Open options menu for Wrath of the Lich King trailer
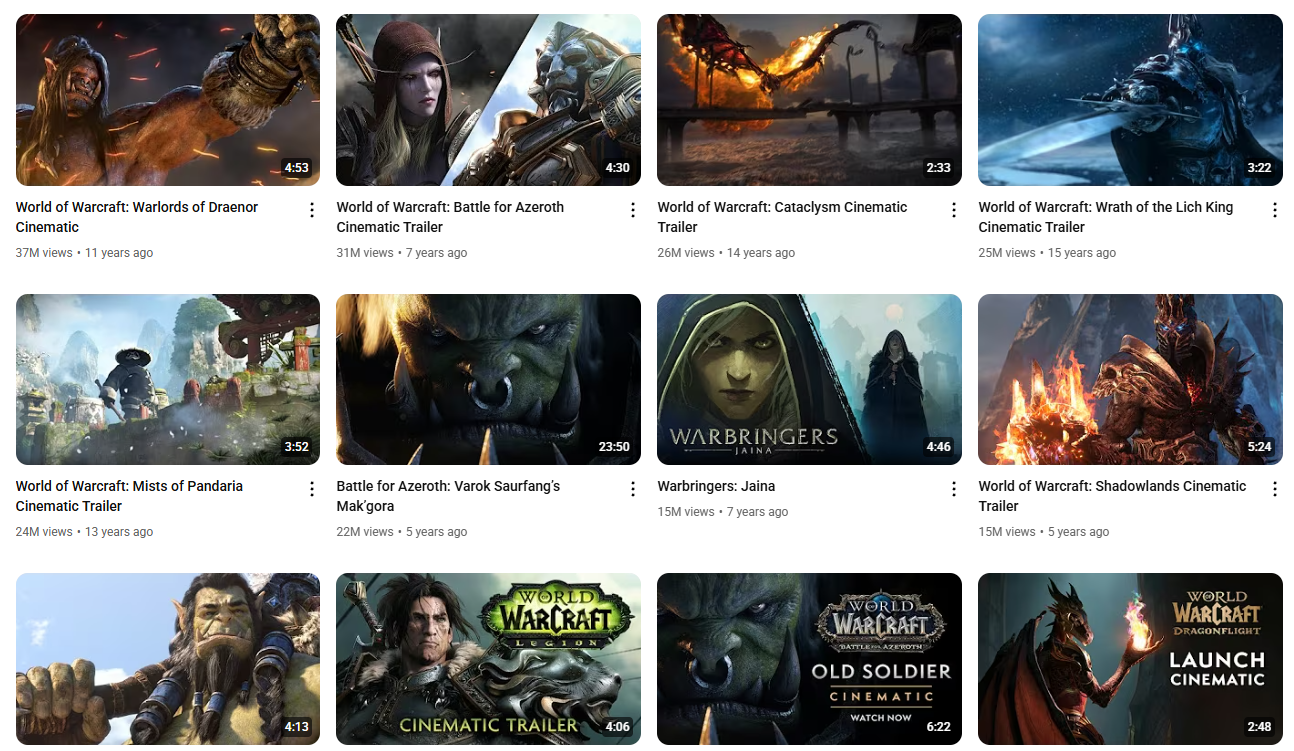 pyautogui.click(x=1275, y=210)
